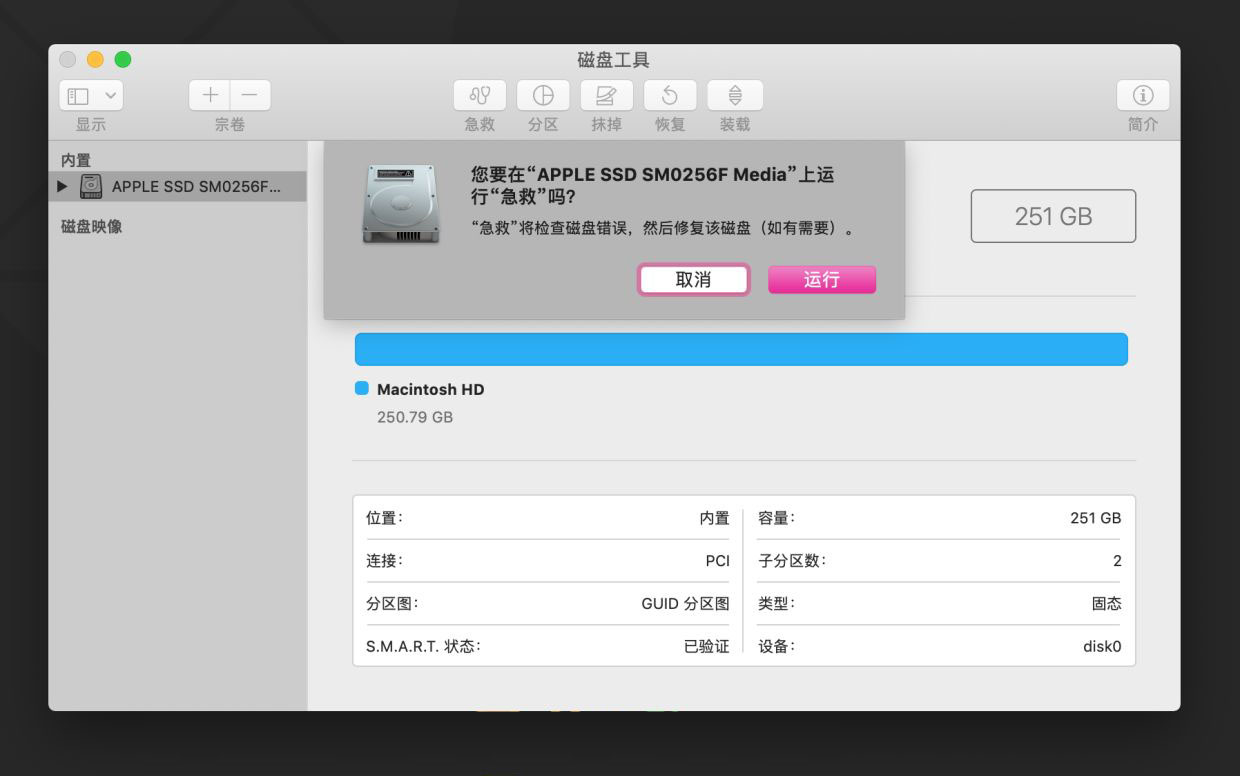Open the Info (简介) panel icon
This screenshot has height=776, width=1240.
click(x=1143, y=95)
